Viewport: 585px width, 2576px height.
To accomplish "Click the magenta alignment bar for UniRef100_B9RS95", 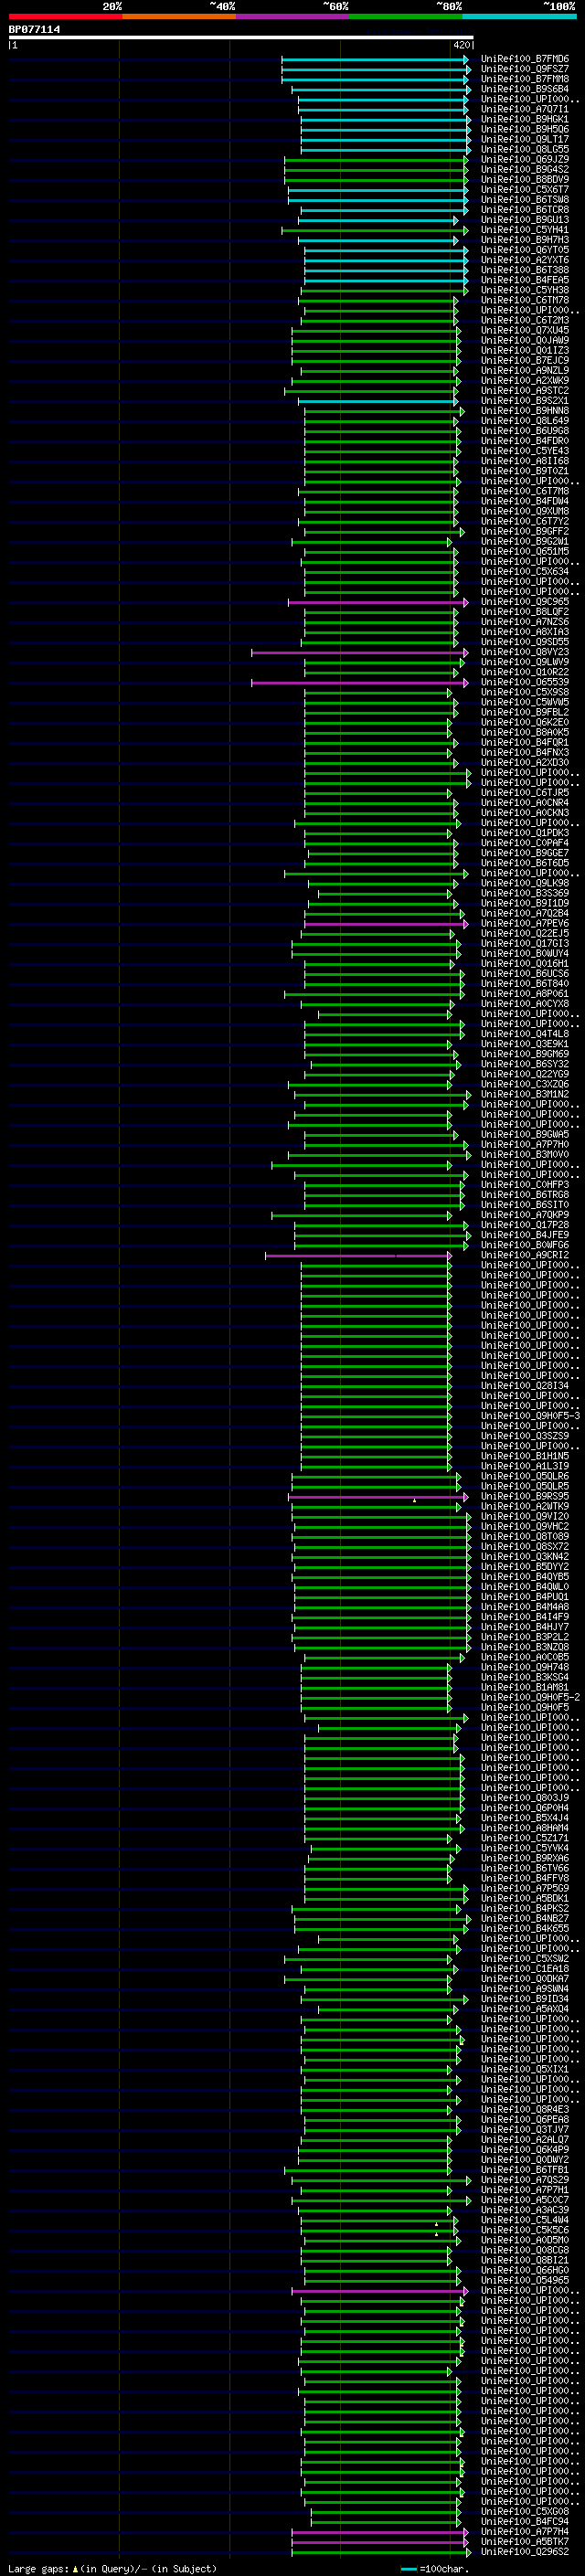I will click(378, 1497).
